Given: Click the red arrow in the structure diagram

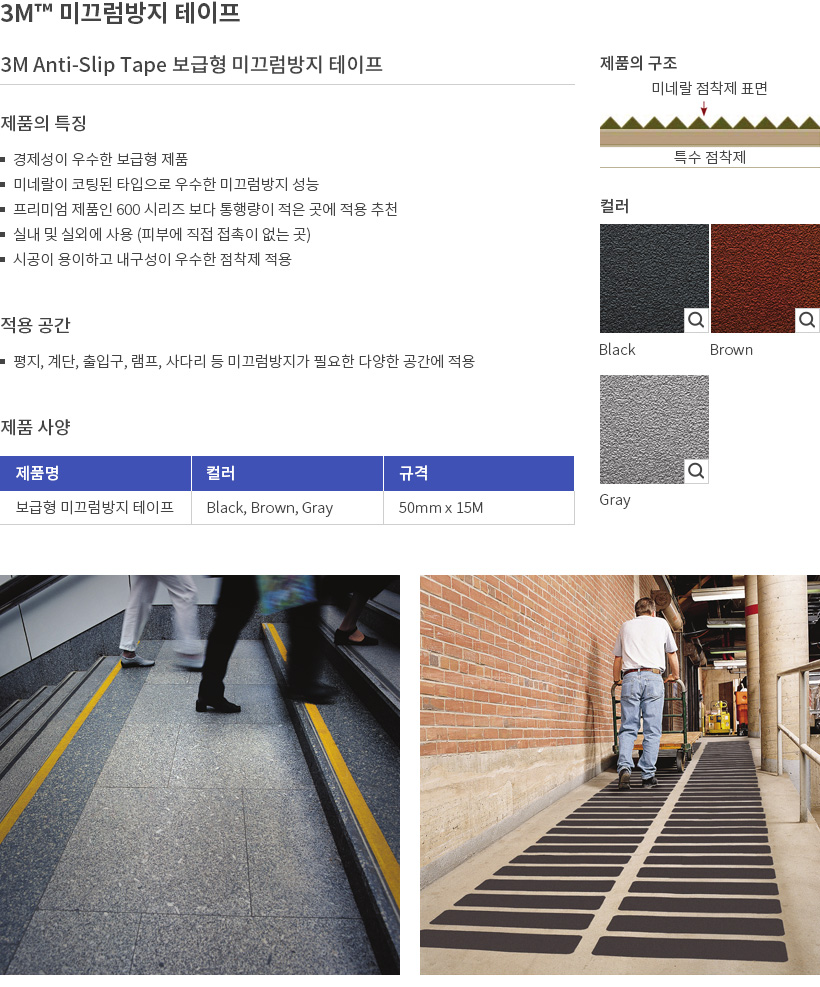Looking at the screenshot, I should click(704, 108).
